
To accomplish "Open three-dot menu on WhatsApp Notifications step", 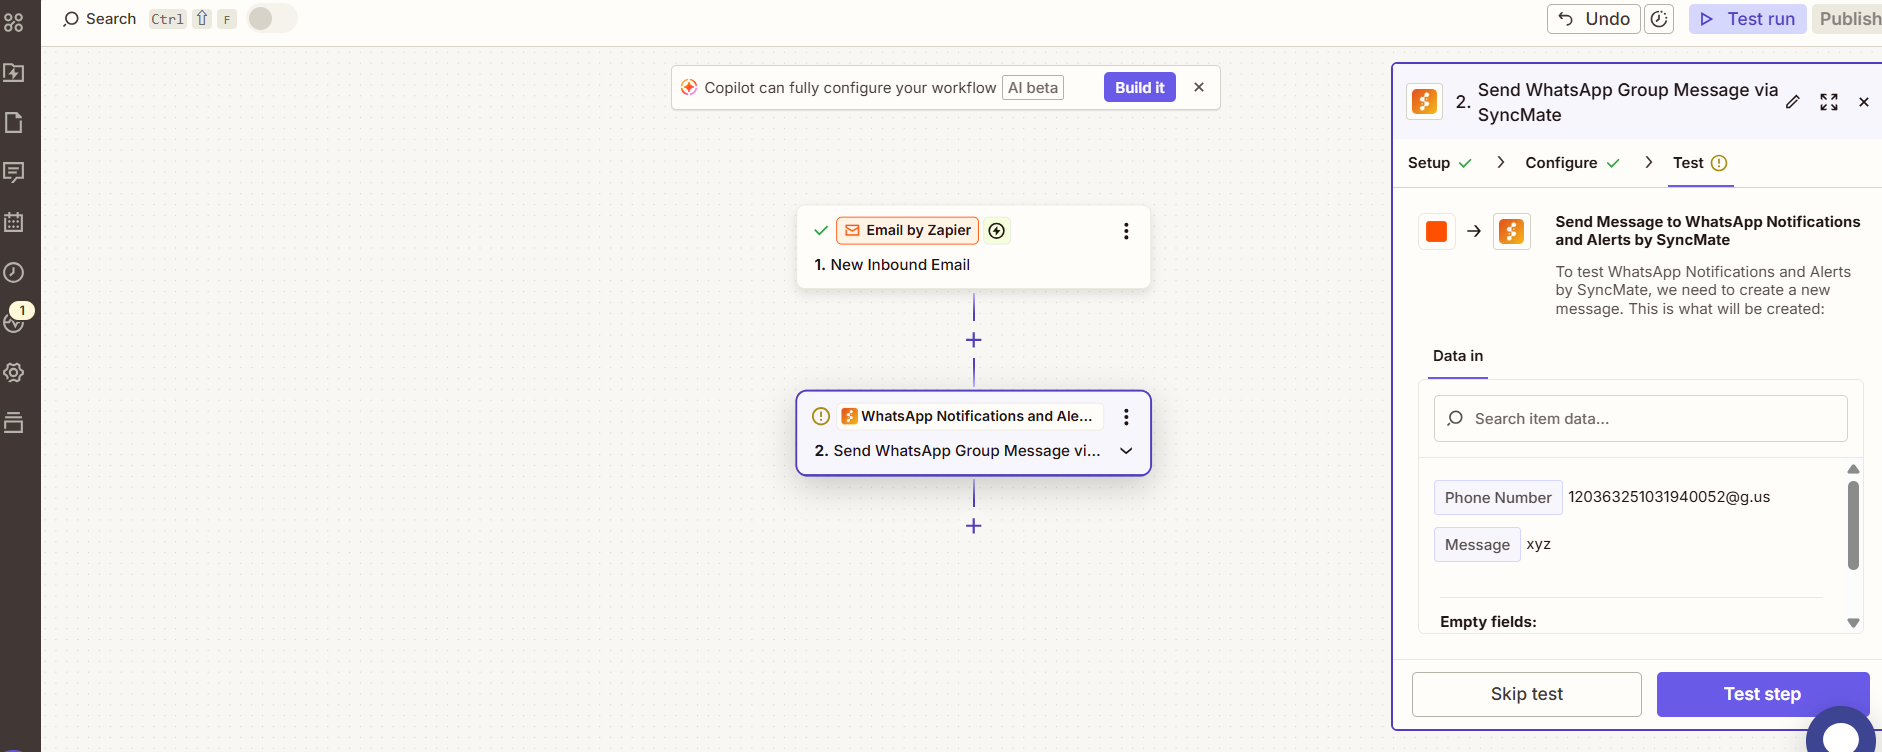I will point(1126,417).
